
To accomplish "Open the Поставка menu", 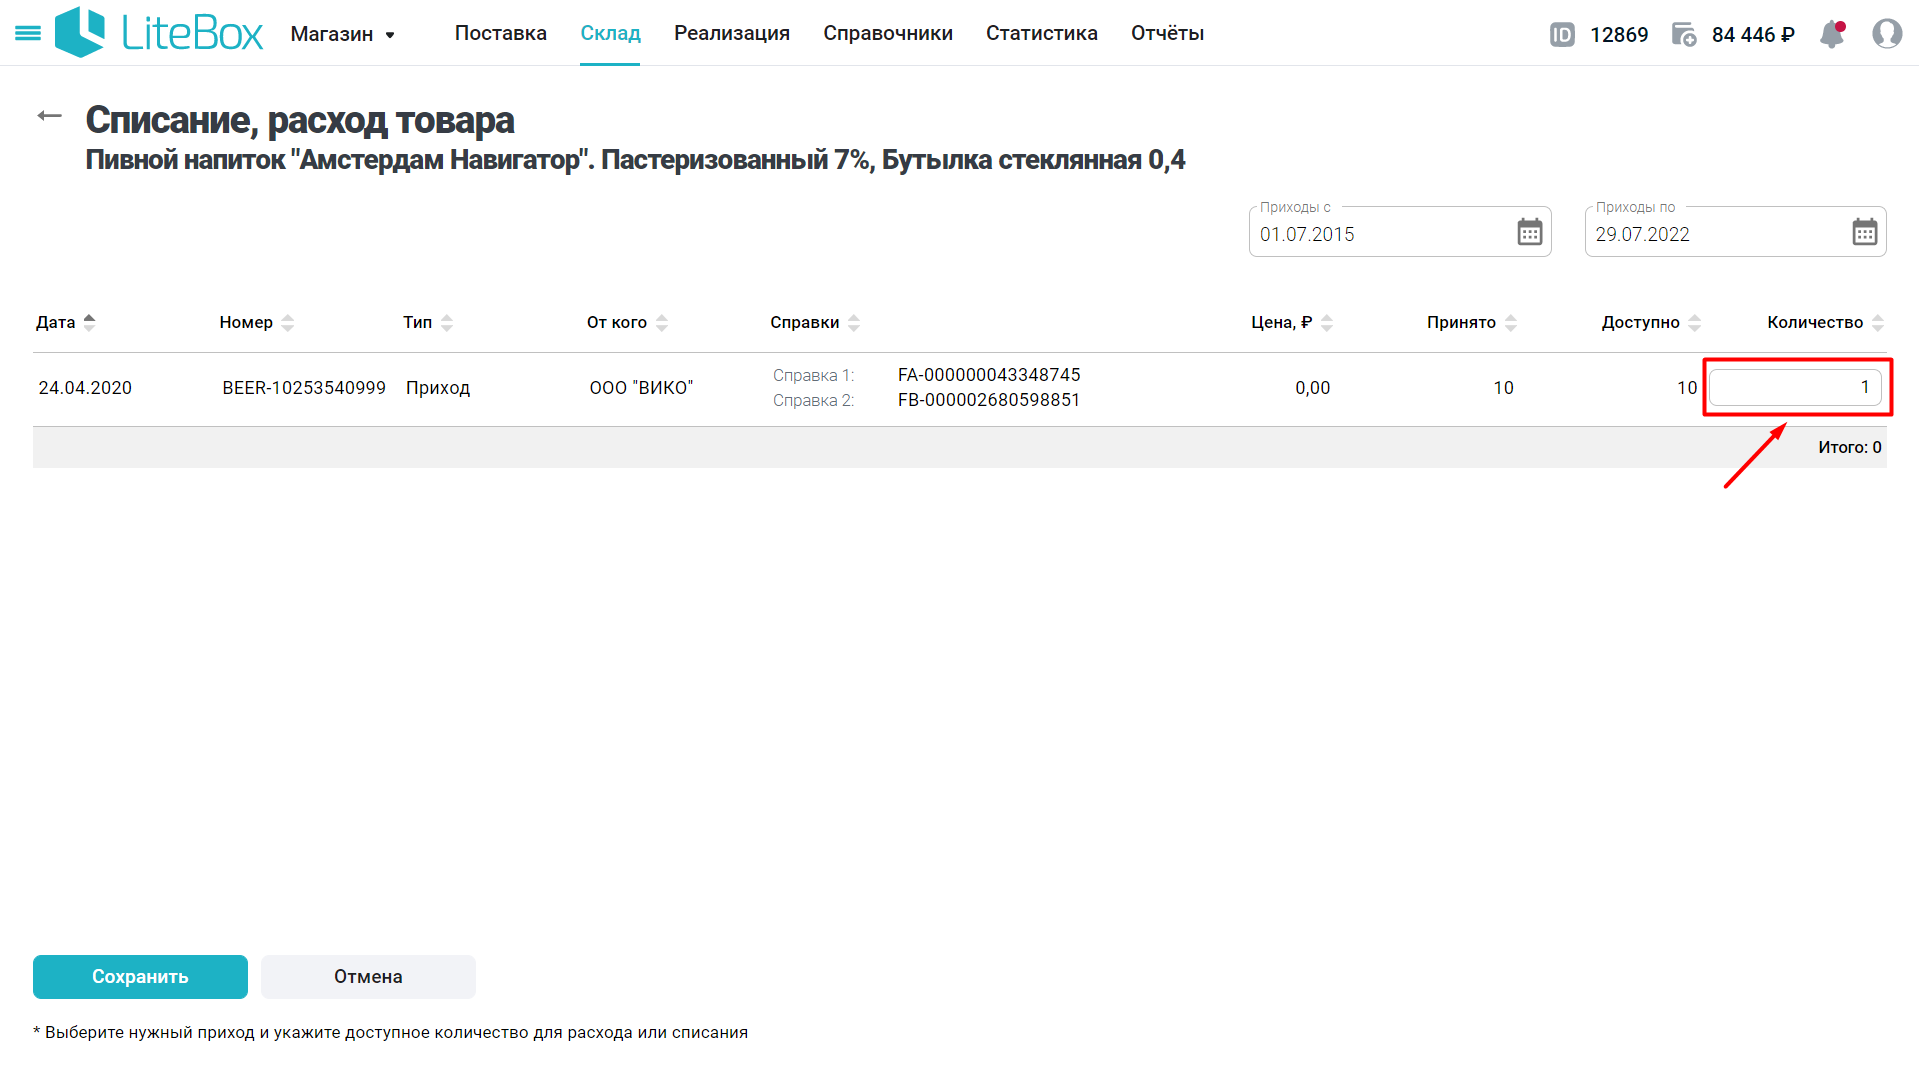I will pos(500,33).
